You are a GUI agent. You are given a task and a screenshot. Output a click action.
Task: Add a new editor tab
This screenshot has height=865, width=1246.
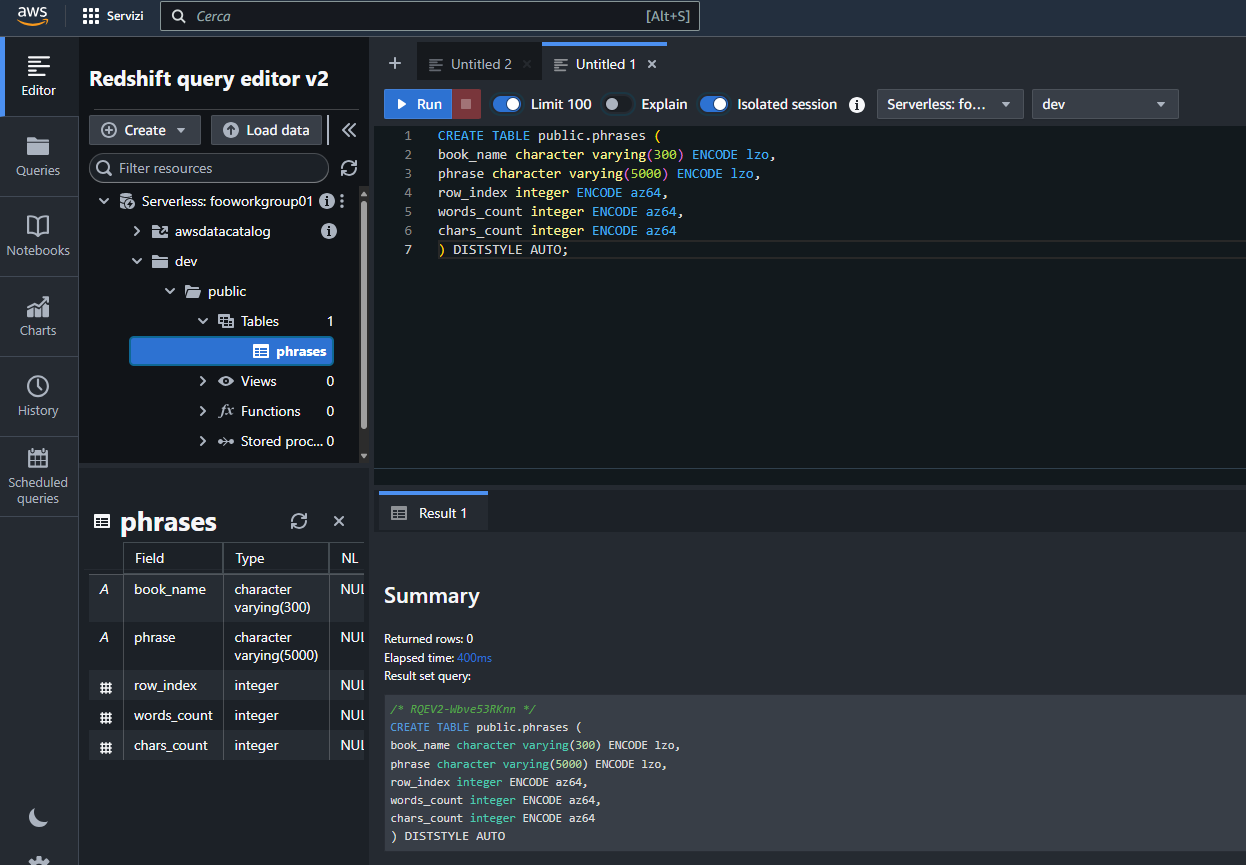click(x=395, y=63)
